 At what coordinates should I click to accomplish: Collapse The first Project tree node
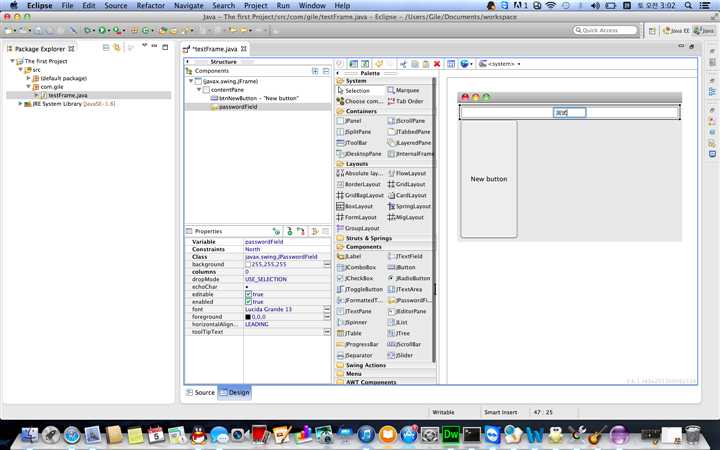pyautogui.click(x=12, y=61)
